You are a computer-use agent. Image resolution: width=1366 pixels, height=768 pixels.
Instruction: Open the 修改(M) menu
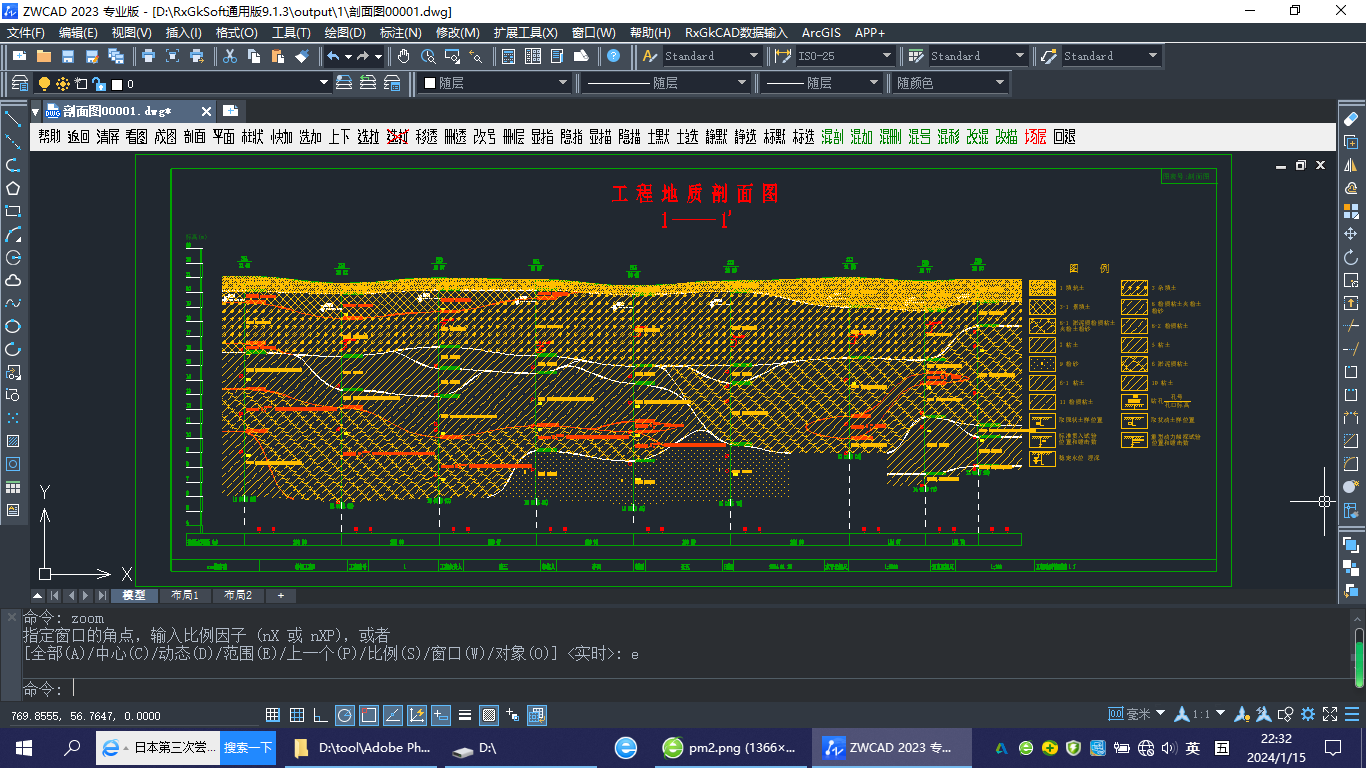(x=457, y=33)
